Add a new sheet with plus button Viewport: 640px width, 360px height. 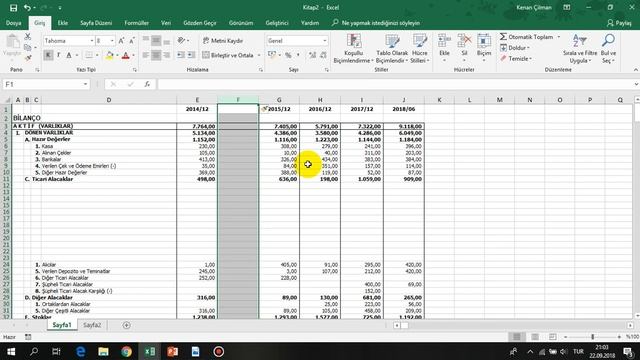click(127, 325)
